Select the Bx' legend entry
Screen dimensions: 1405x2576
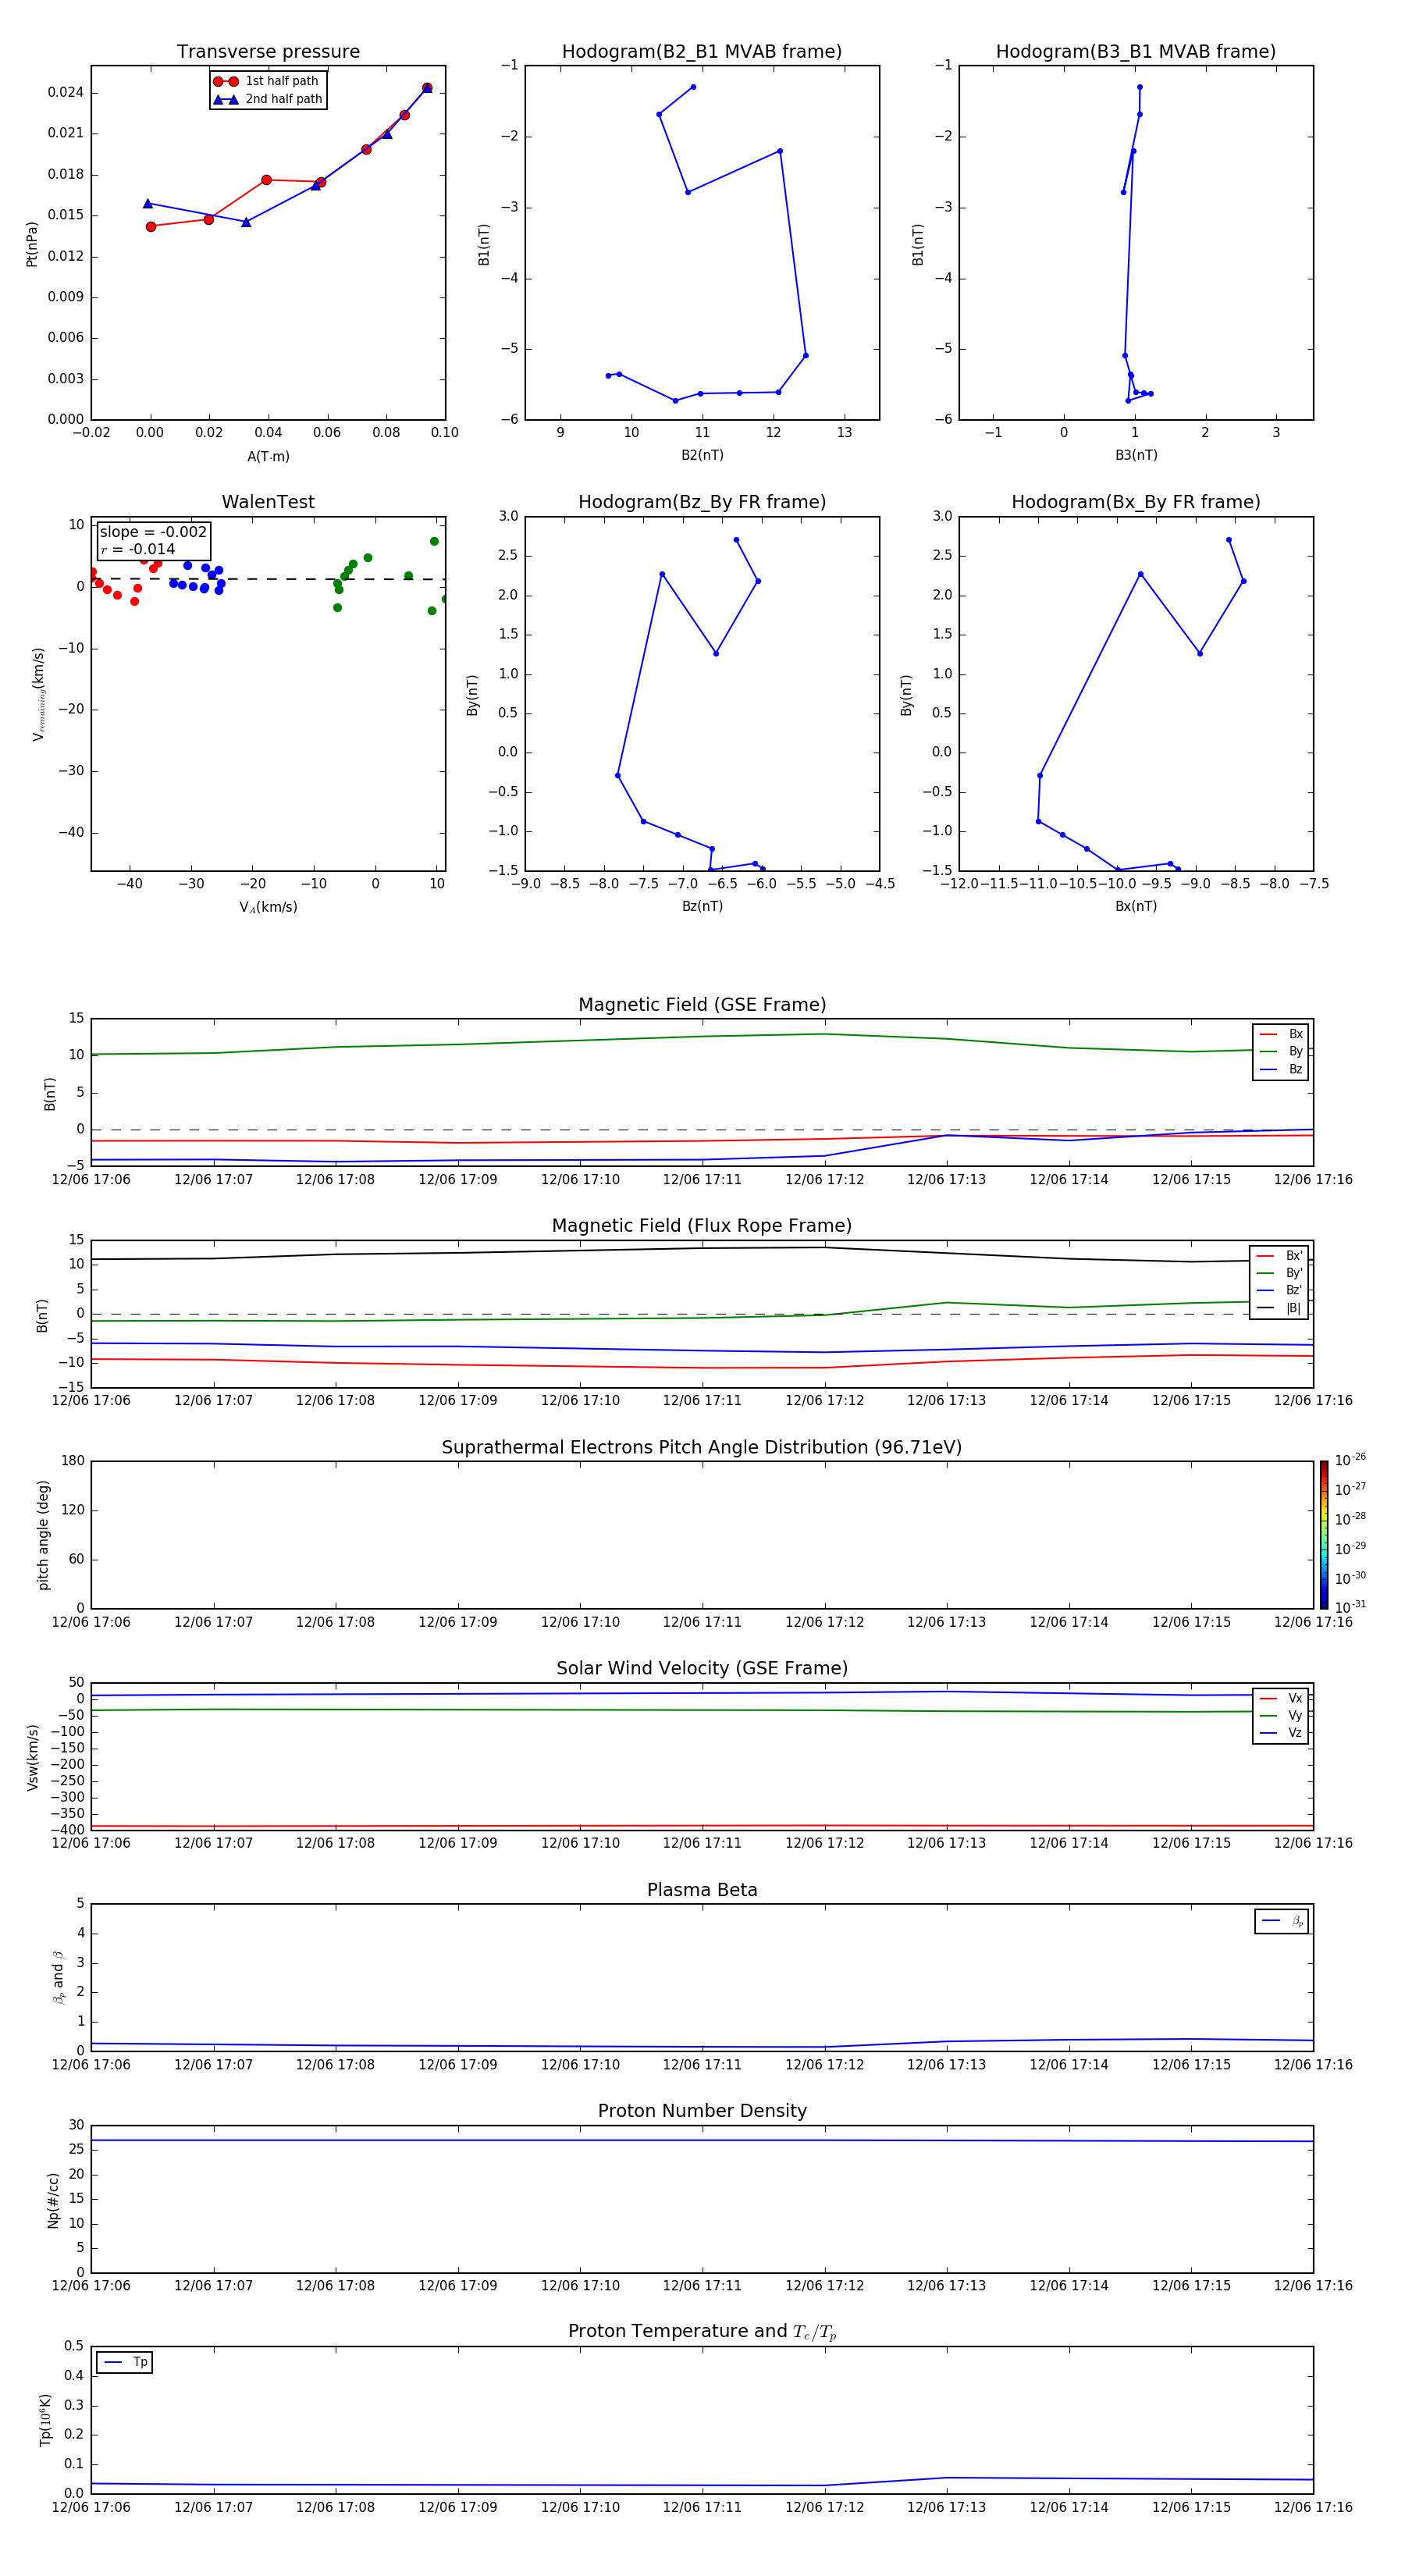click(x=1280, y=1256)
